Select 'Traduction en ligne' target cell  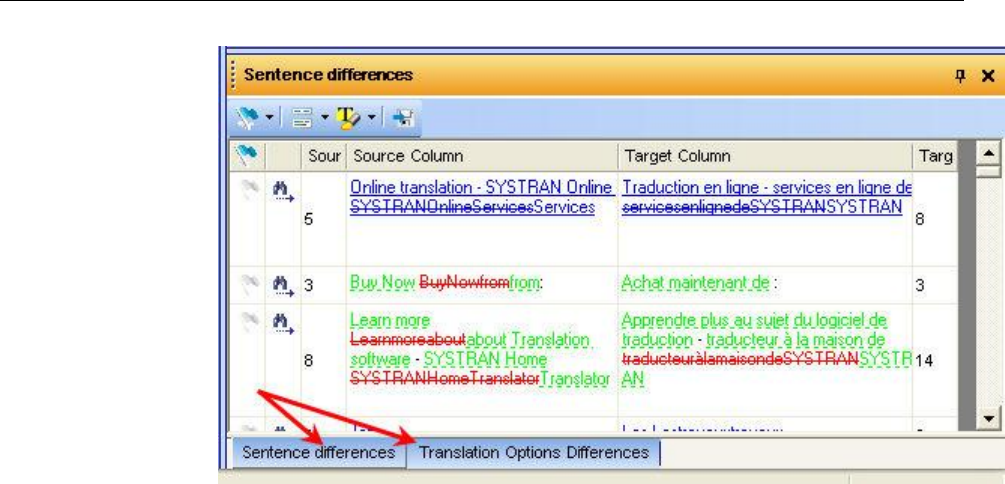(764, 219)
